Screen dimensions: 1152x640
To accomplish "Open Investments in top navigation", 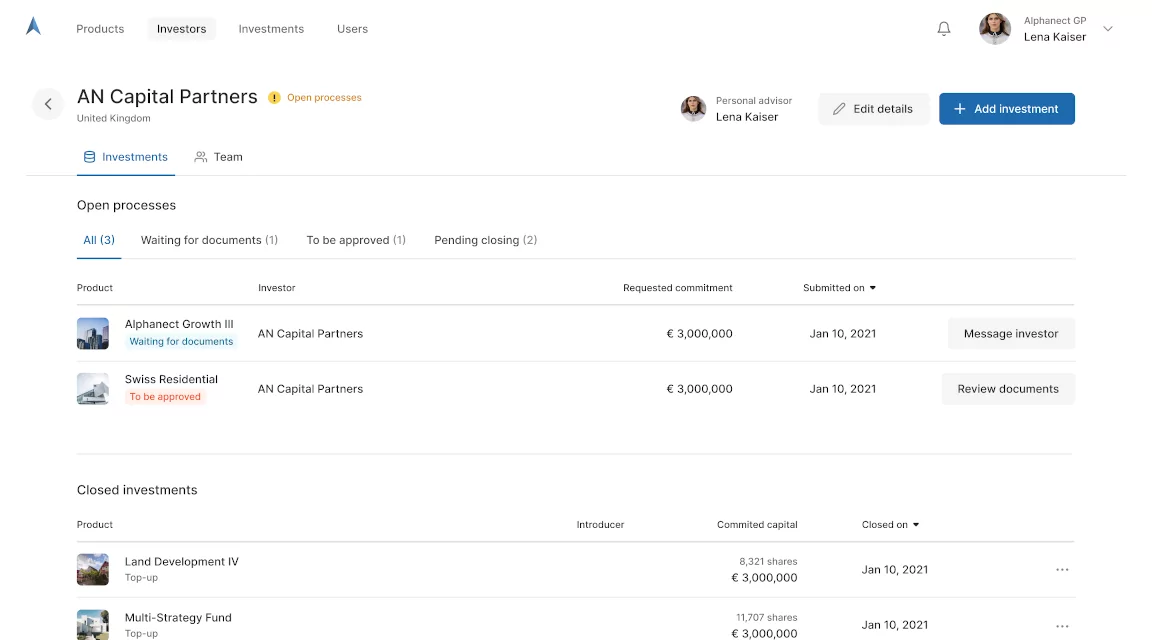I will [271, 29].
